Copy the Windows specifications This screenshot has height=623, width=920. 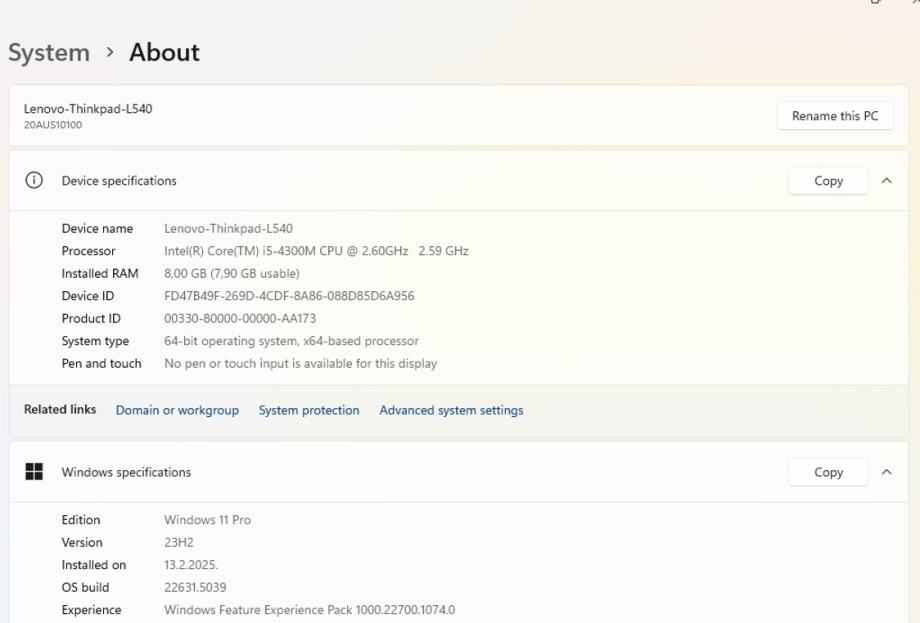pyautogui.click(x=828, y=472)
